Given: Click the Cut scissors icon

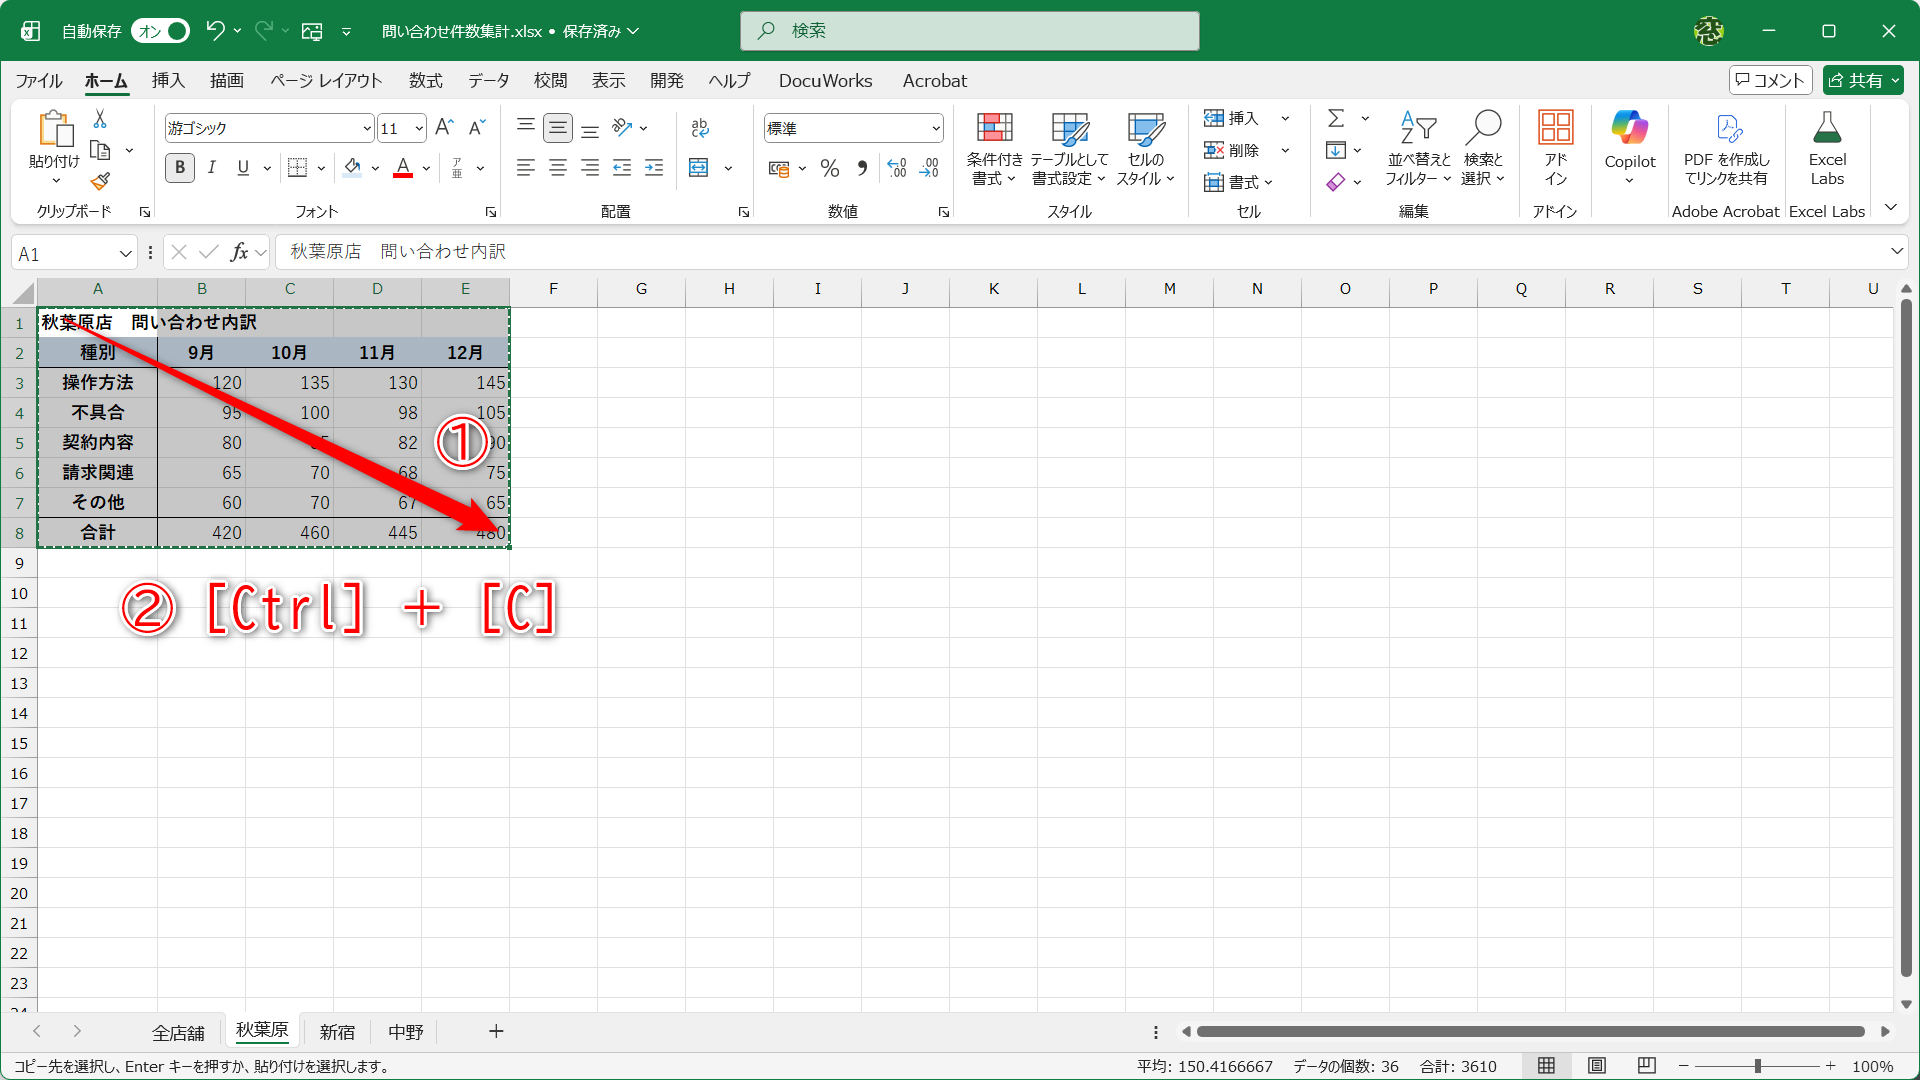Looking at the screenshot, I should 100,119.
